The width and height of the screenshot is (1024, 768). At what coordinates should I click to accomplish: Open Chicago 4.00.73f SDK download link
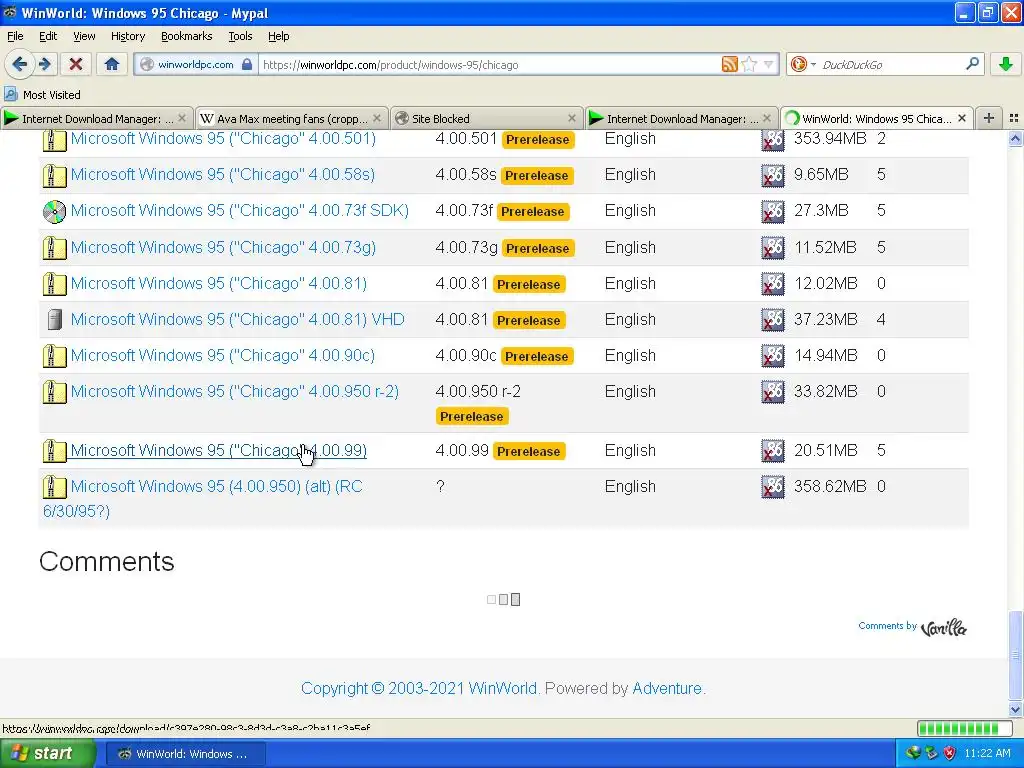tap(240, 210)
